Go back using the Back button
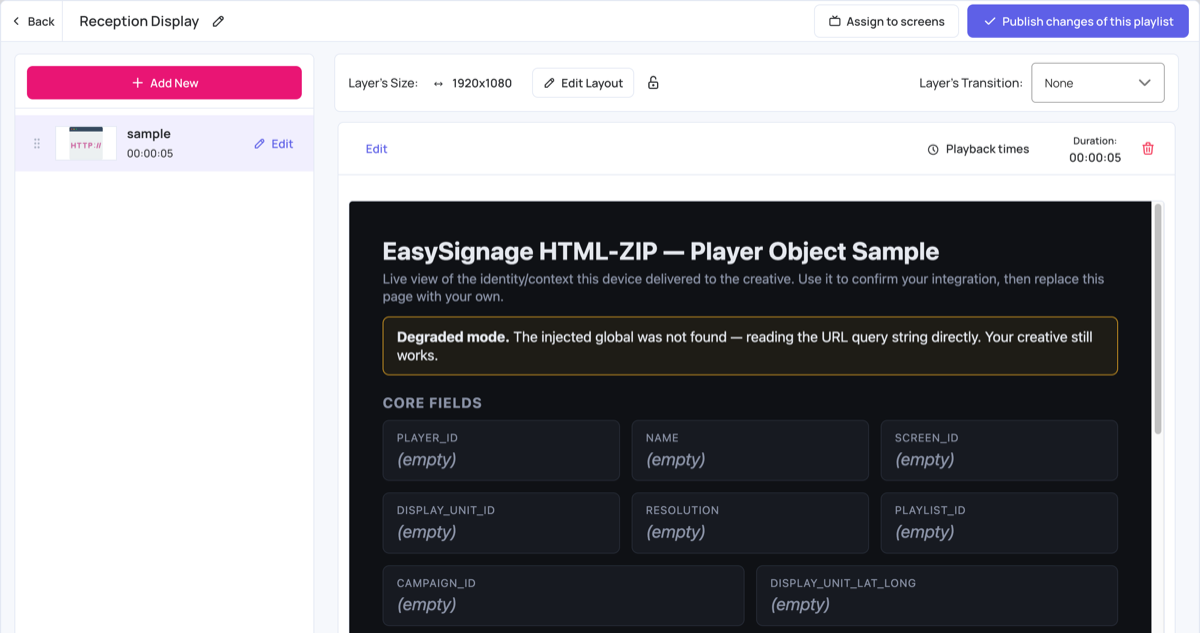Screen dimensions: 1200x633 (x=33, y=21)
